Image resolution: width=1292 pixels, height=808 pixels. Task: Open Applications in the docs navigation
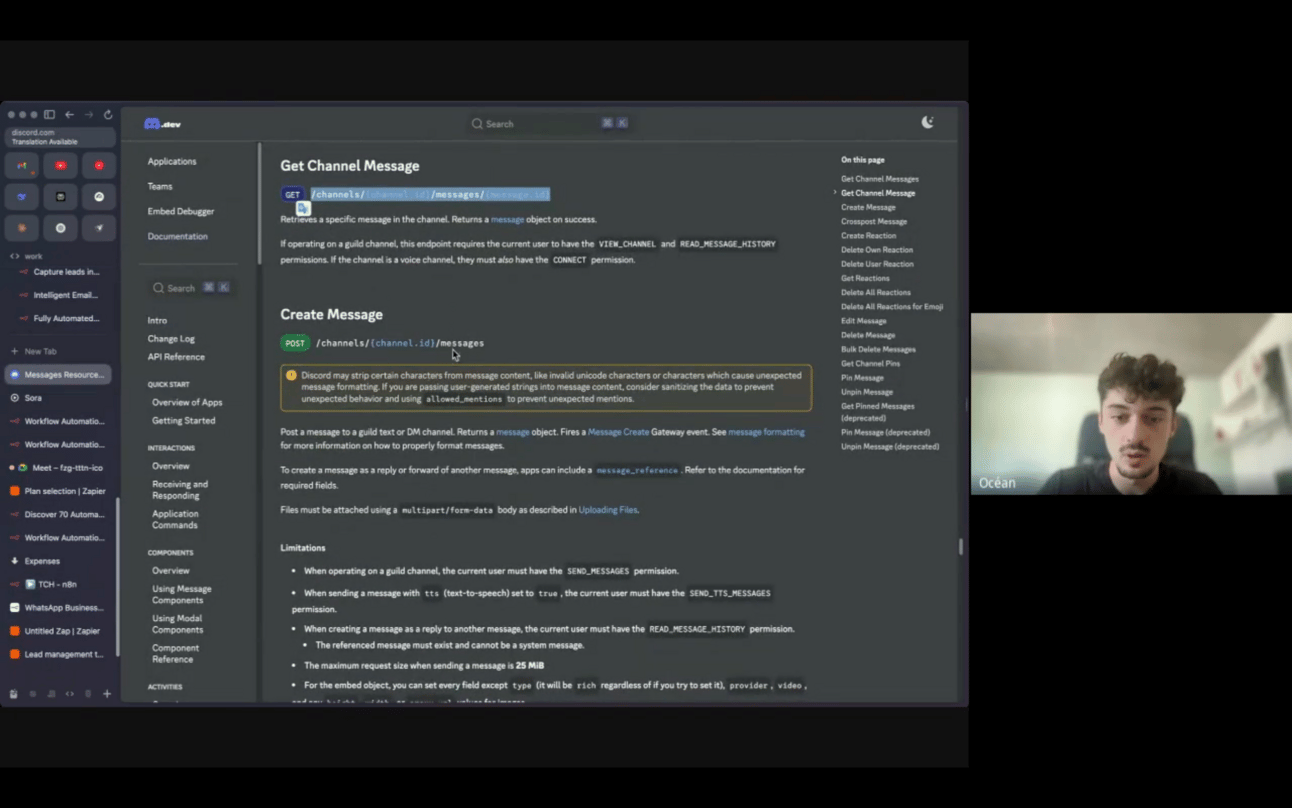point(172,161)
